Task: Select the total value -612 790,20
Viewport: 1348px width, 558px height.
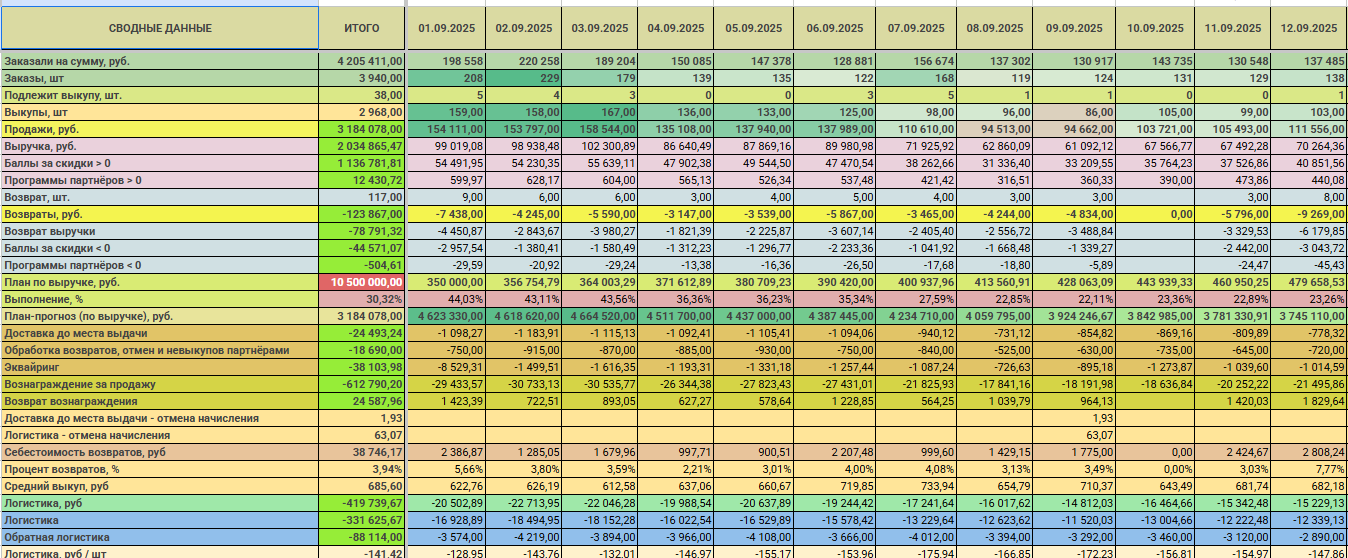Action: (x=362, y=384)
